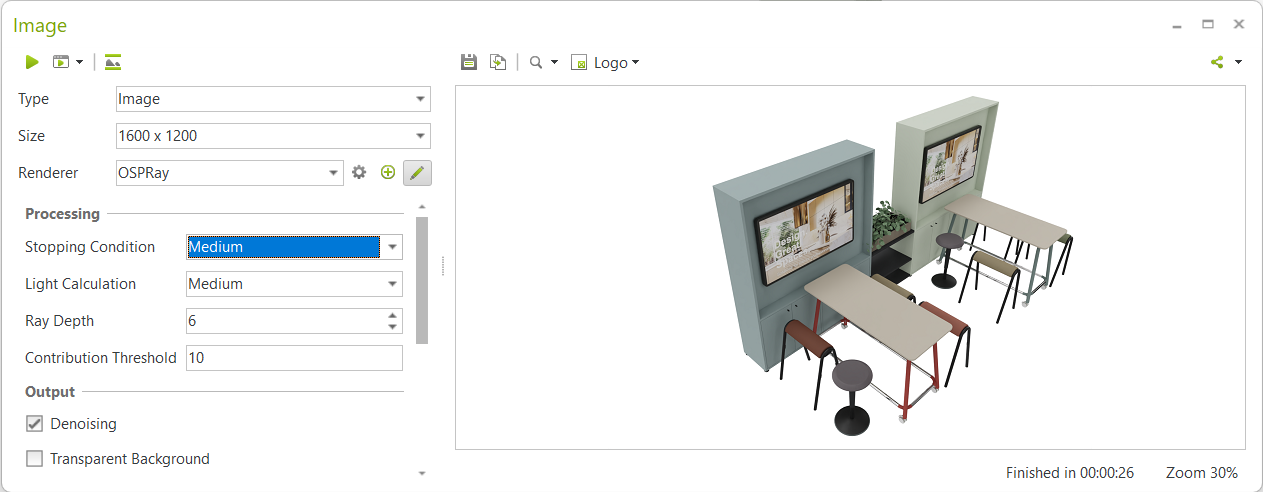The width and height of the screenshot is (1263, 492).
Task: Click the copy image to document icon
Action: (x=498, y=62)
